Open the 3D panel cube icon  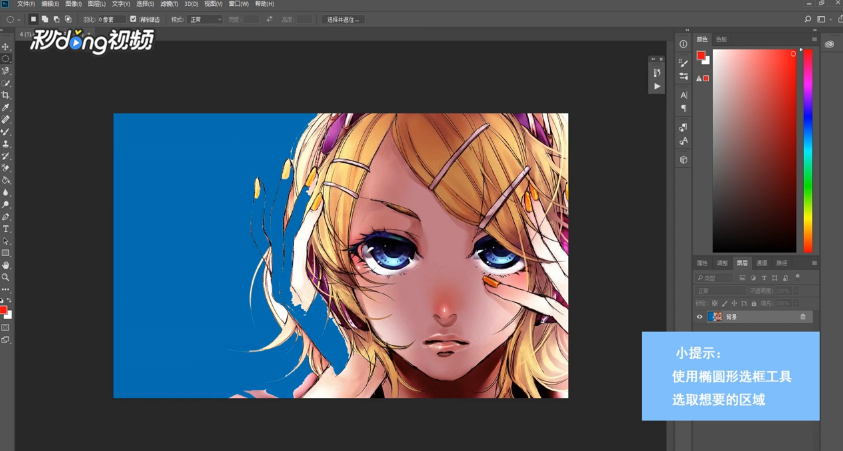pos(683,160)
